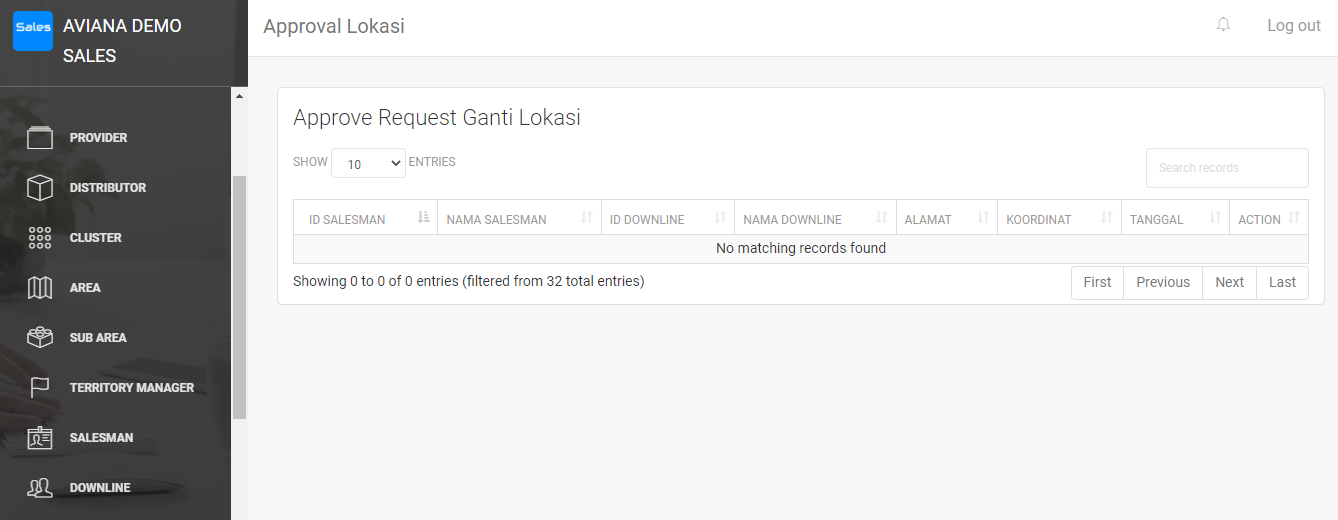The image size is (1338, 520).
Task: Click the Search records field
Action: 1226,168
